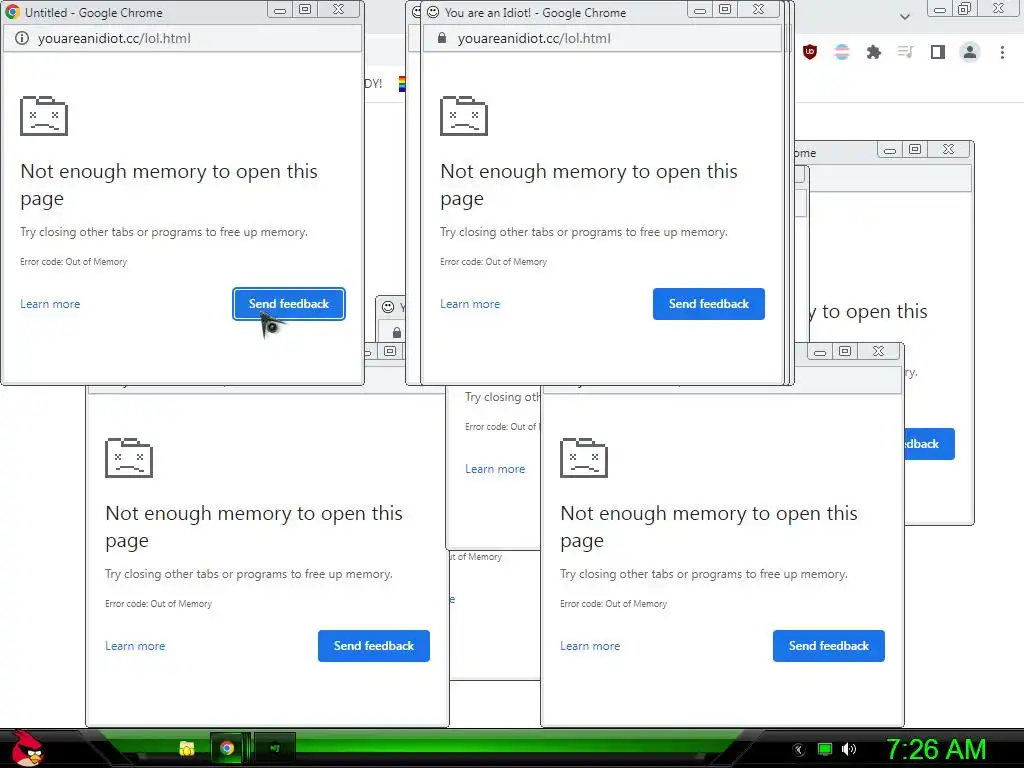
Task: Click the sad folder icon in the 'You are an Idiot!' window
Action: click(x=464, y=116)
